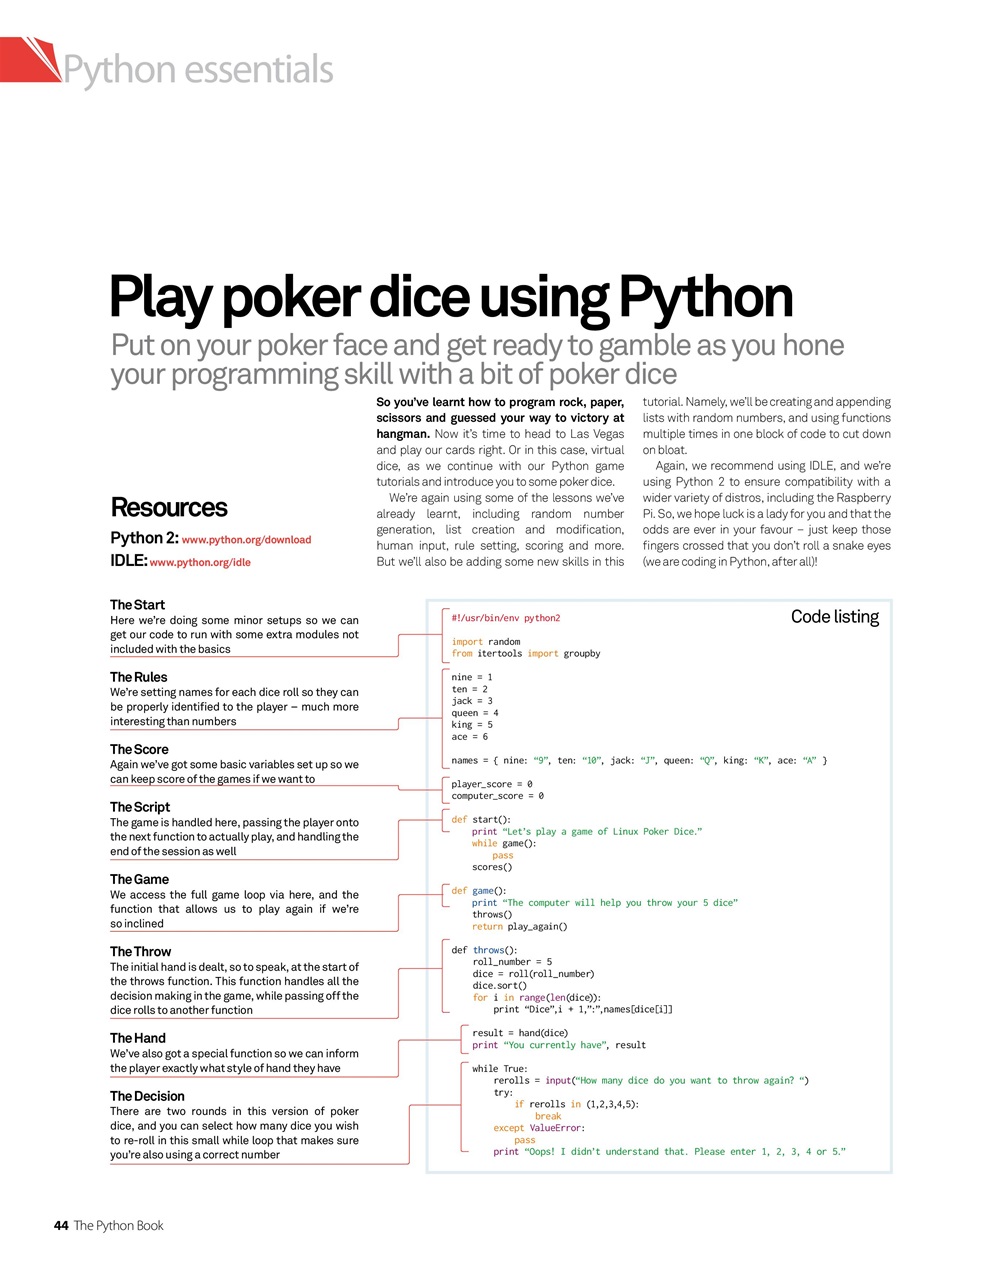Click The Score heading
The height and width of the screenshot is (1280, 992).
[x=139, y=749]
